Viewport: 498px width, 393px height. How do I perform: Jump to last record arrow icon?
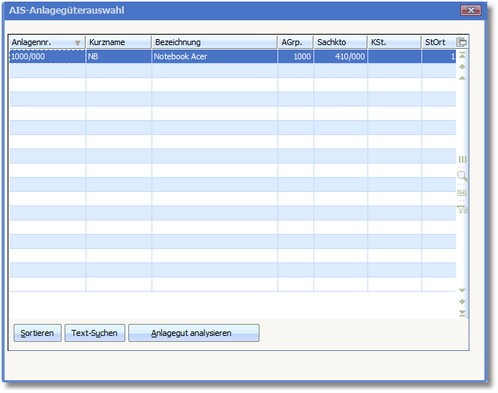pyautogui.click(x=462, y=313)
